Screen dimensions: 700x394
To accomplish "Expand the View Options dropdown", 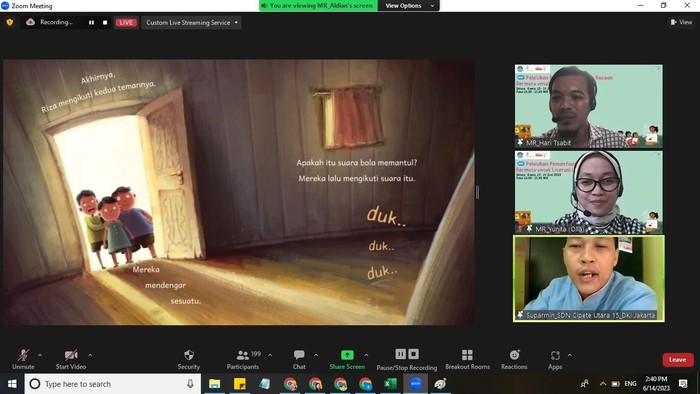I will [408, 5].
